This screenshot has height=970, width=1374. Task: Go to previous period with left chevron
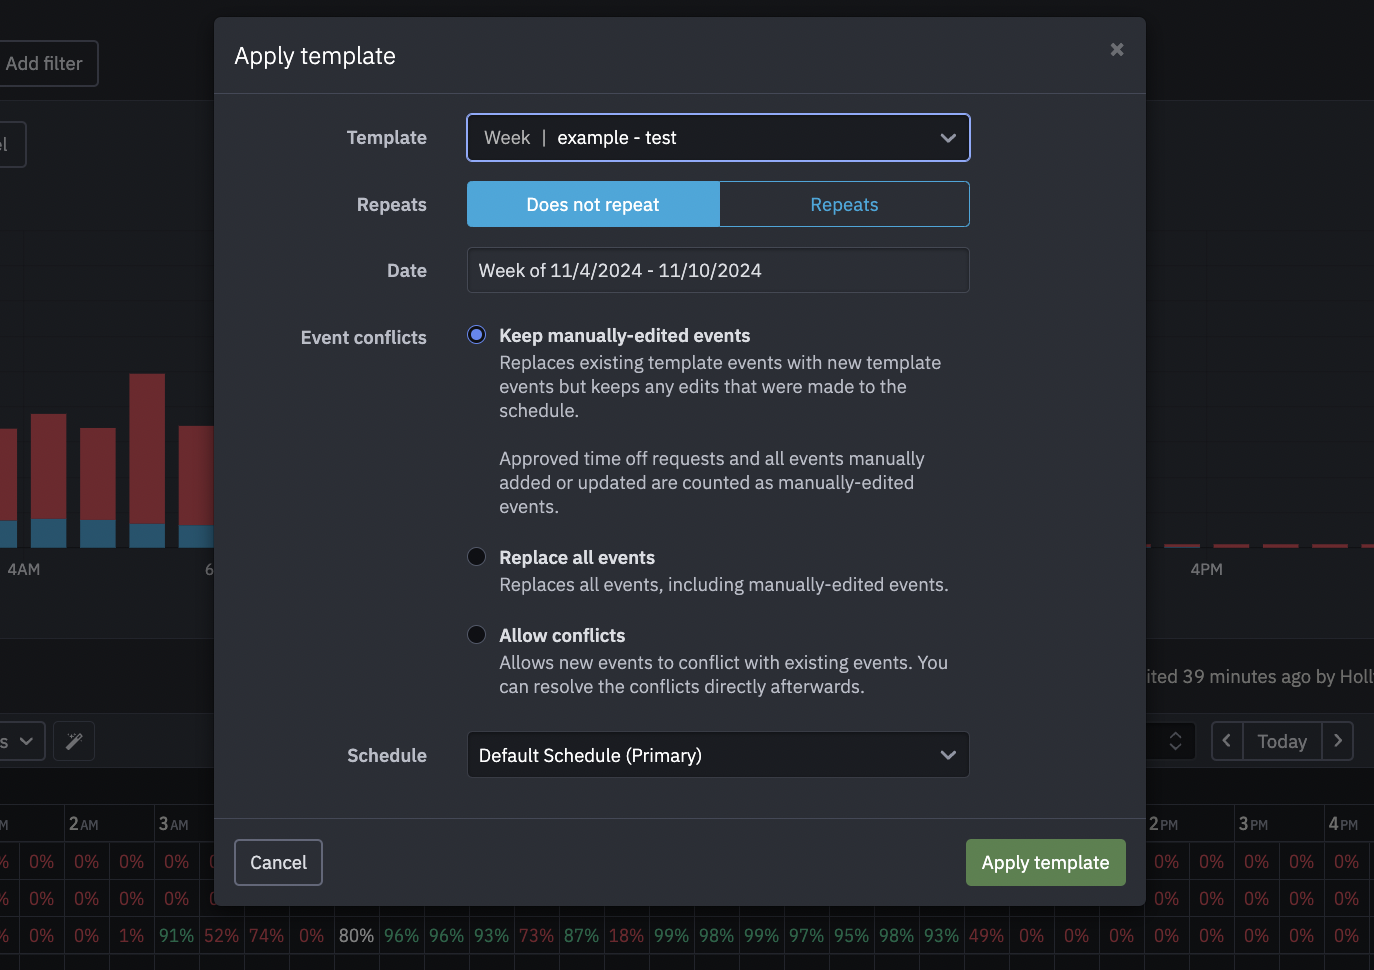click(1227, 741)
